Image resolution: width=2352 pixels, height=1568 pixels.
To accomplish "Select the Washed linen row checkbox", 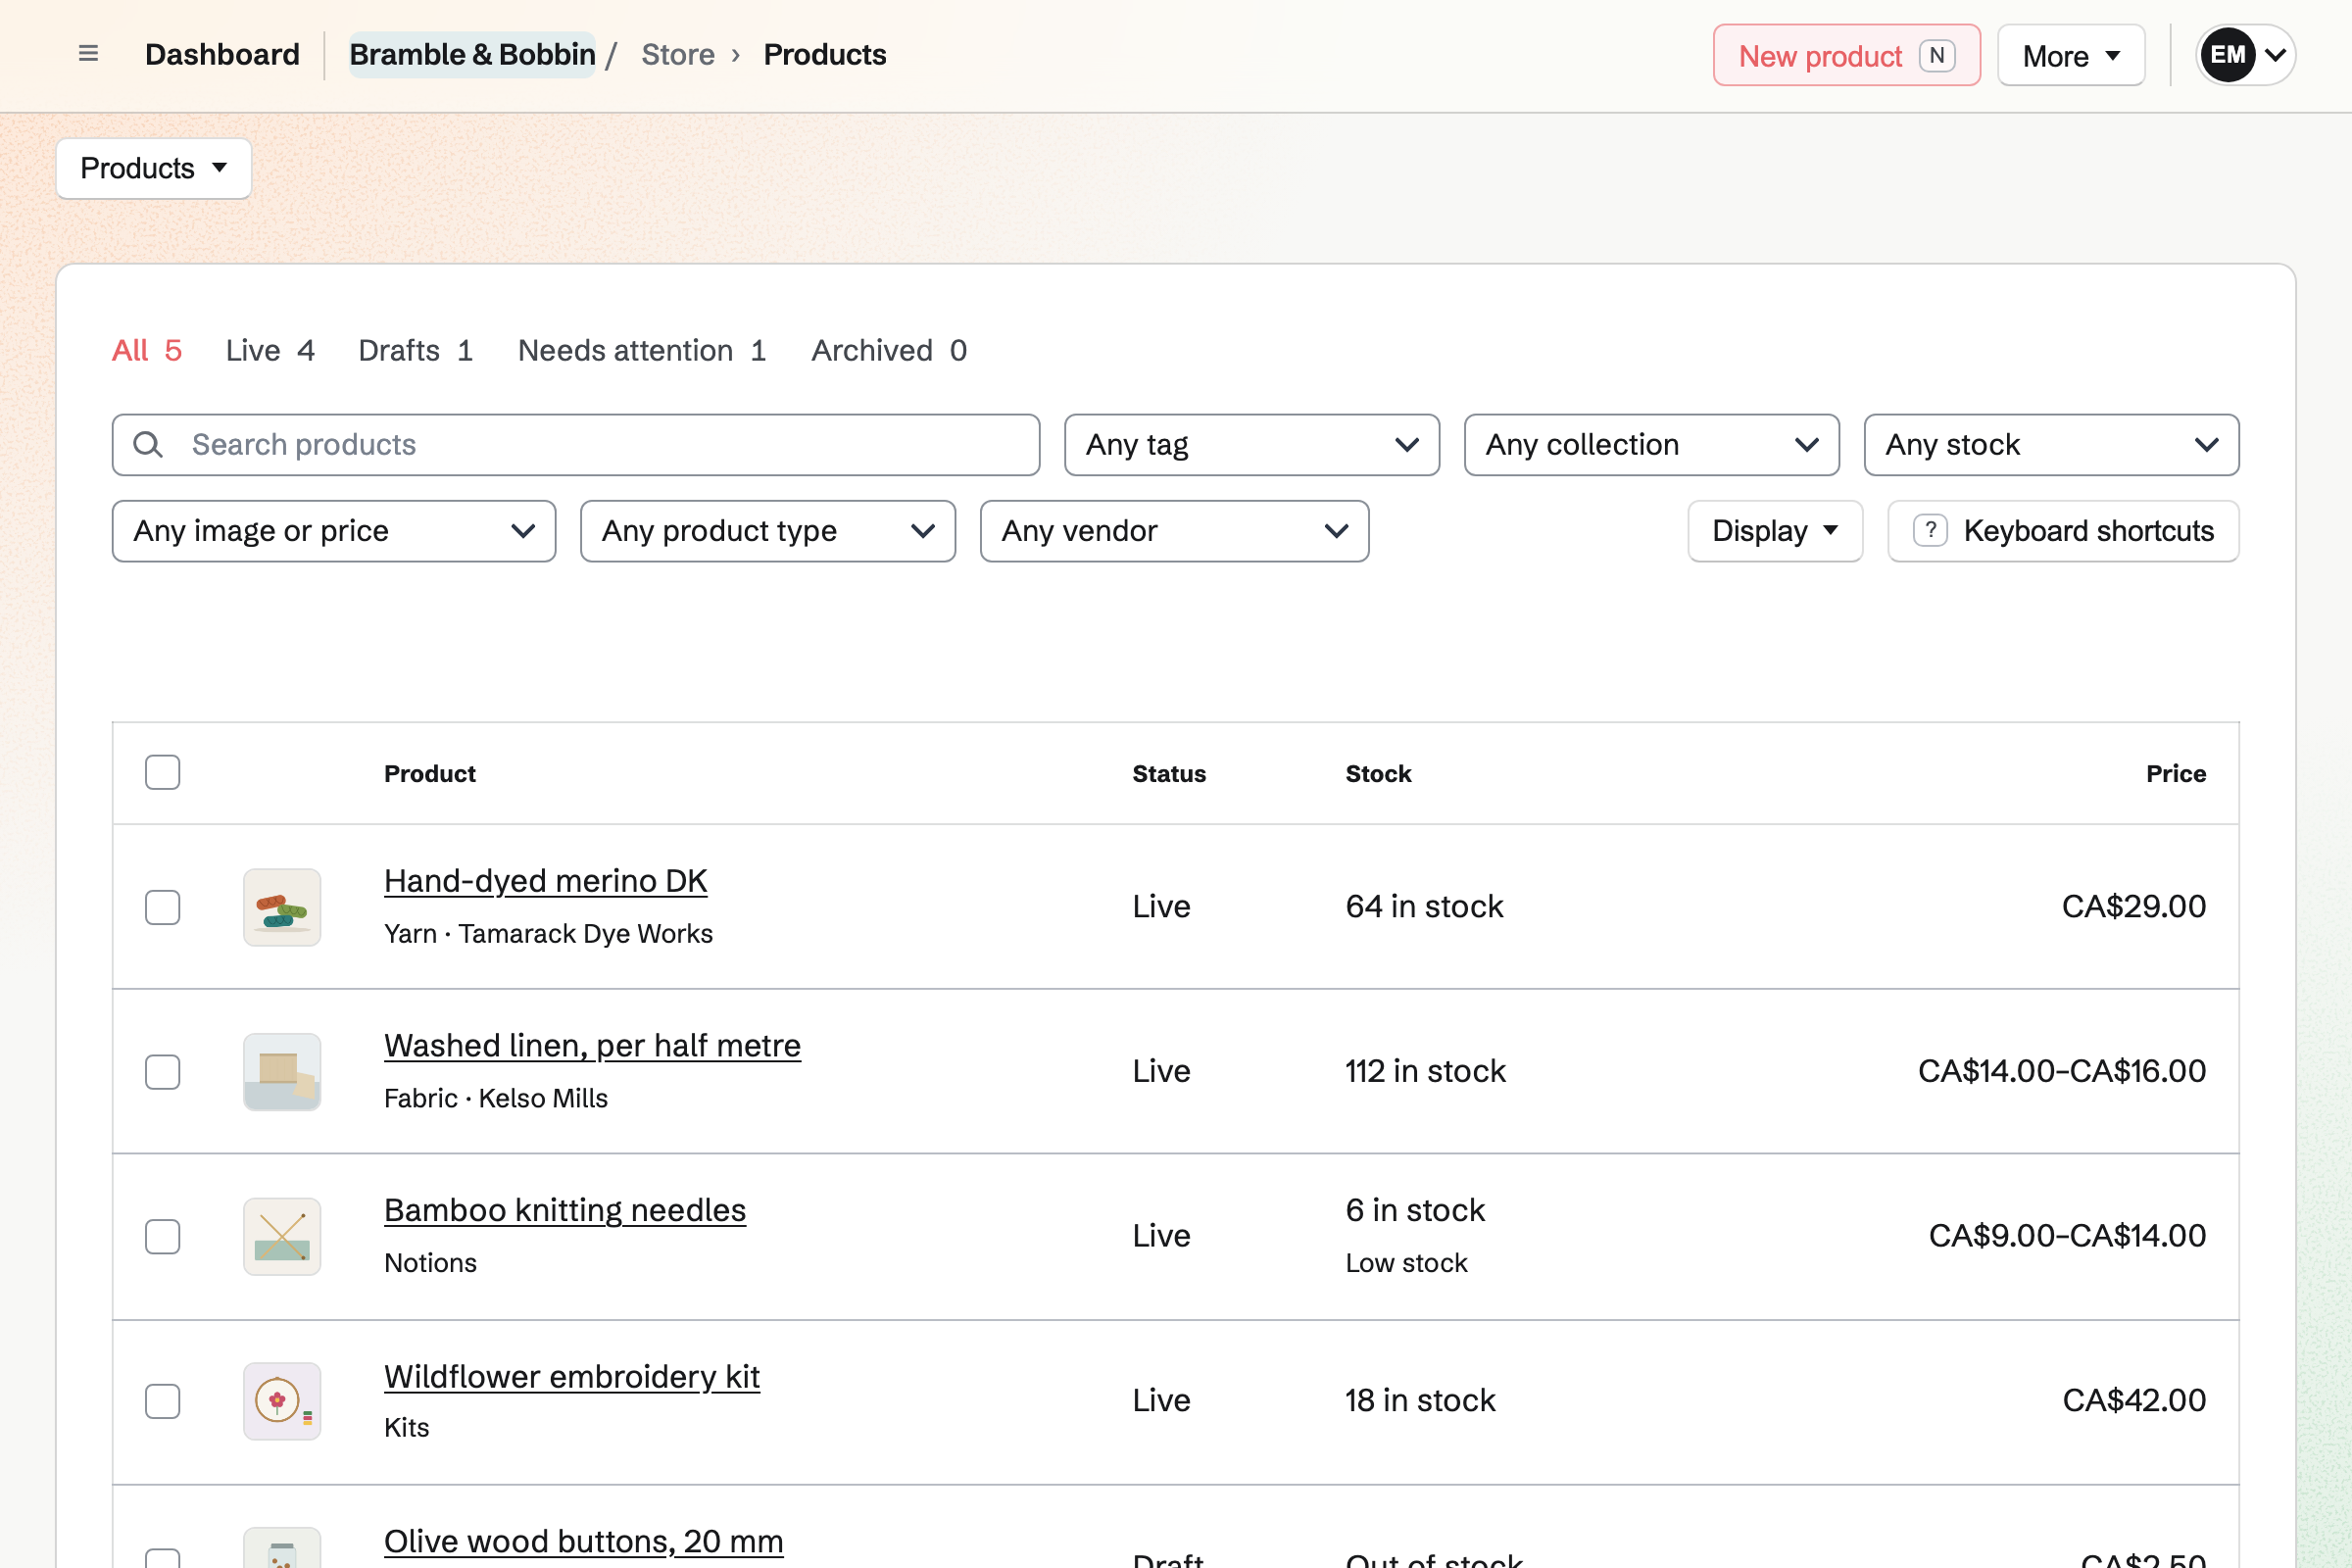I will click(162, 1072).
